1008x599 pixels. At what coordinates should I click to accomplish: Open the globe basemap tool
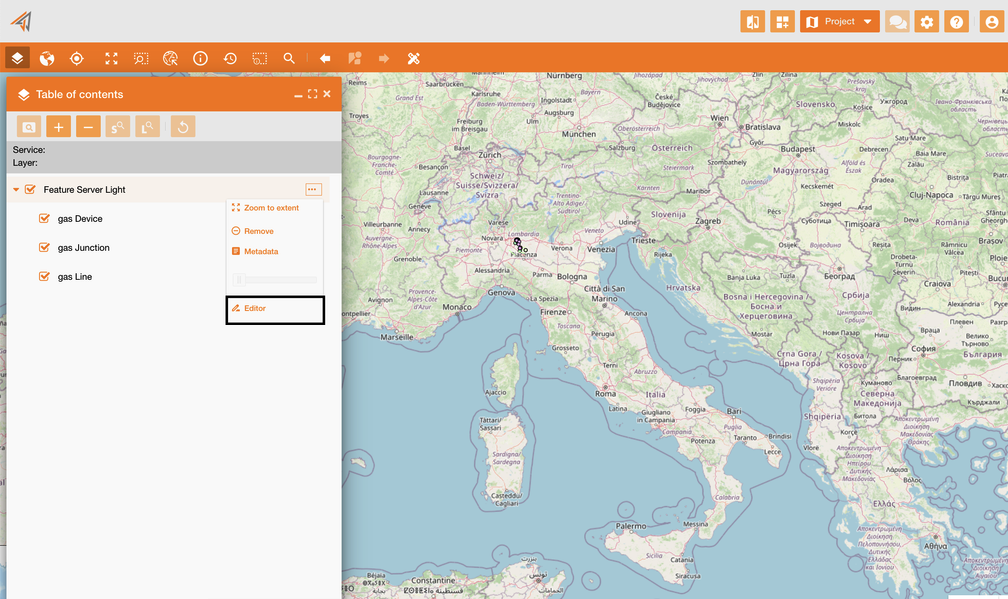[x=47, y=58]
